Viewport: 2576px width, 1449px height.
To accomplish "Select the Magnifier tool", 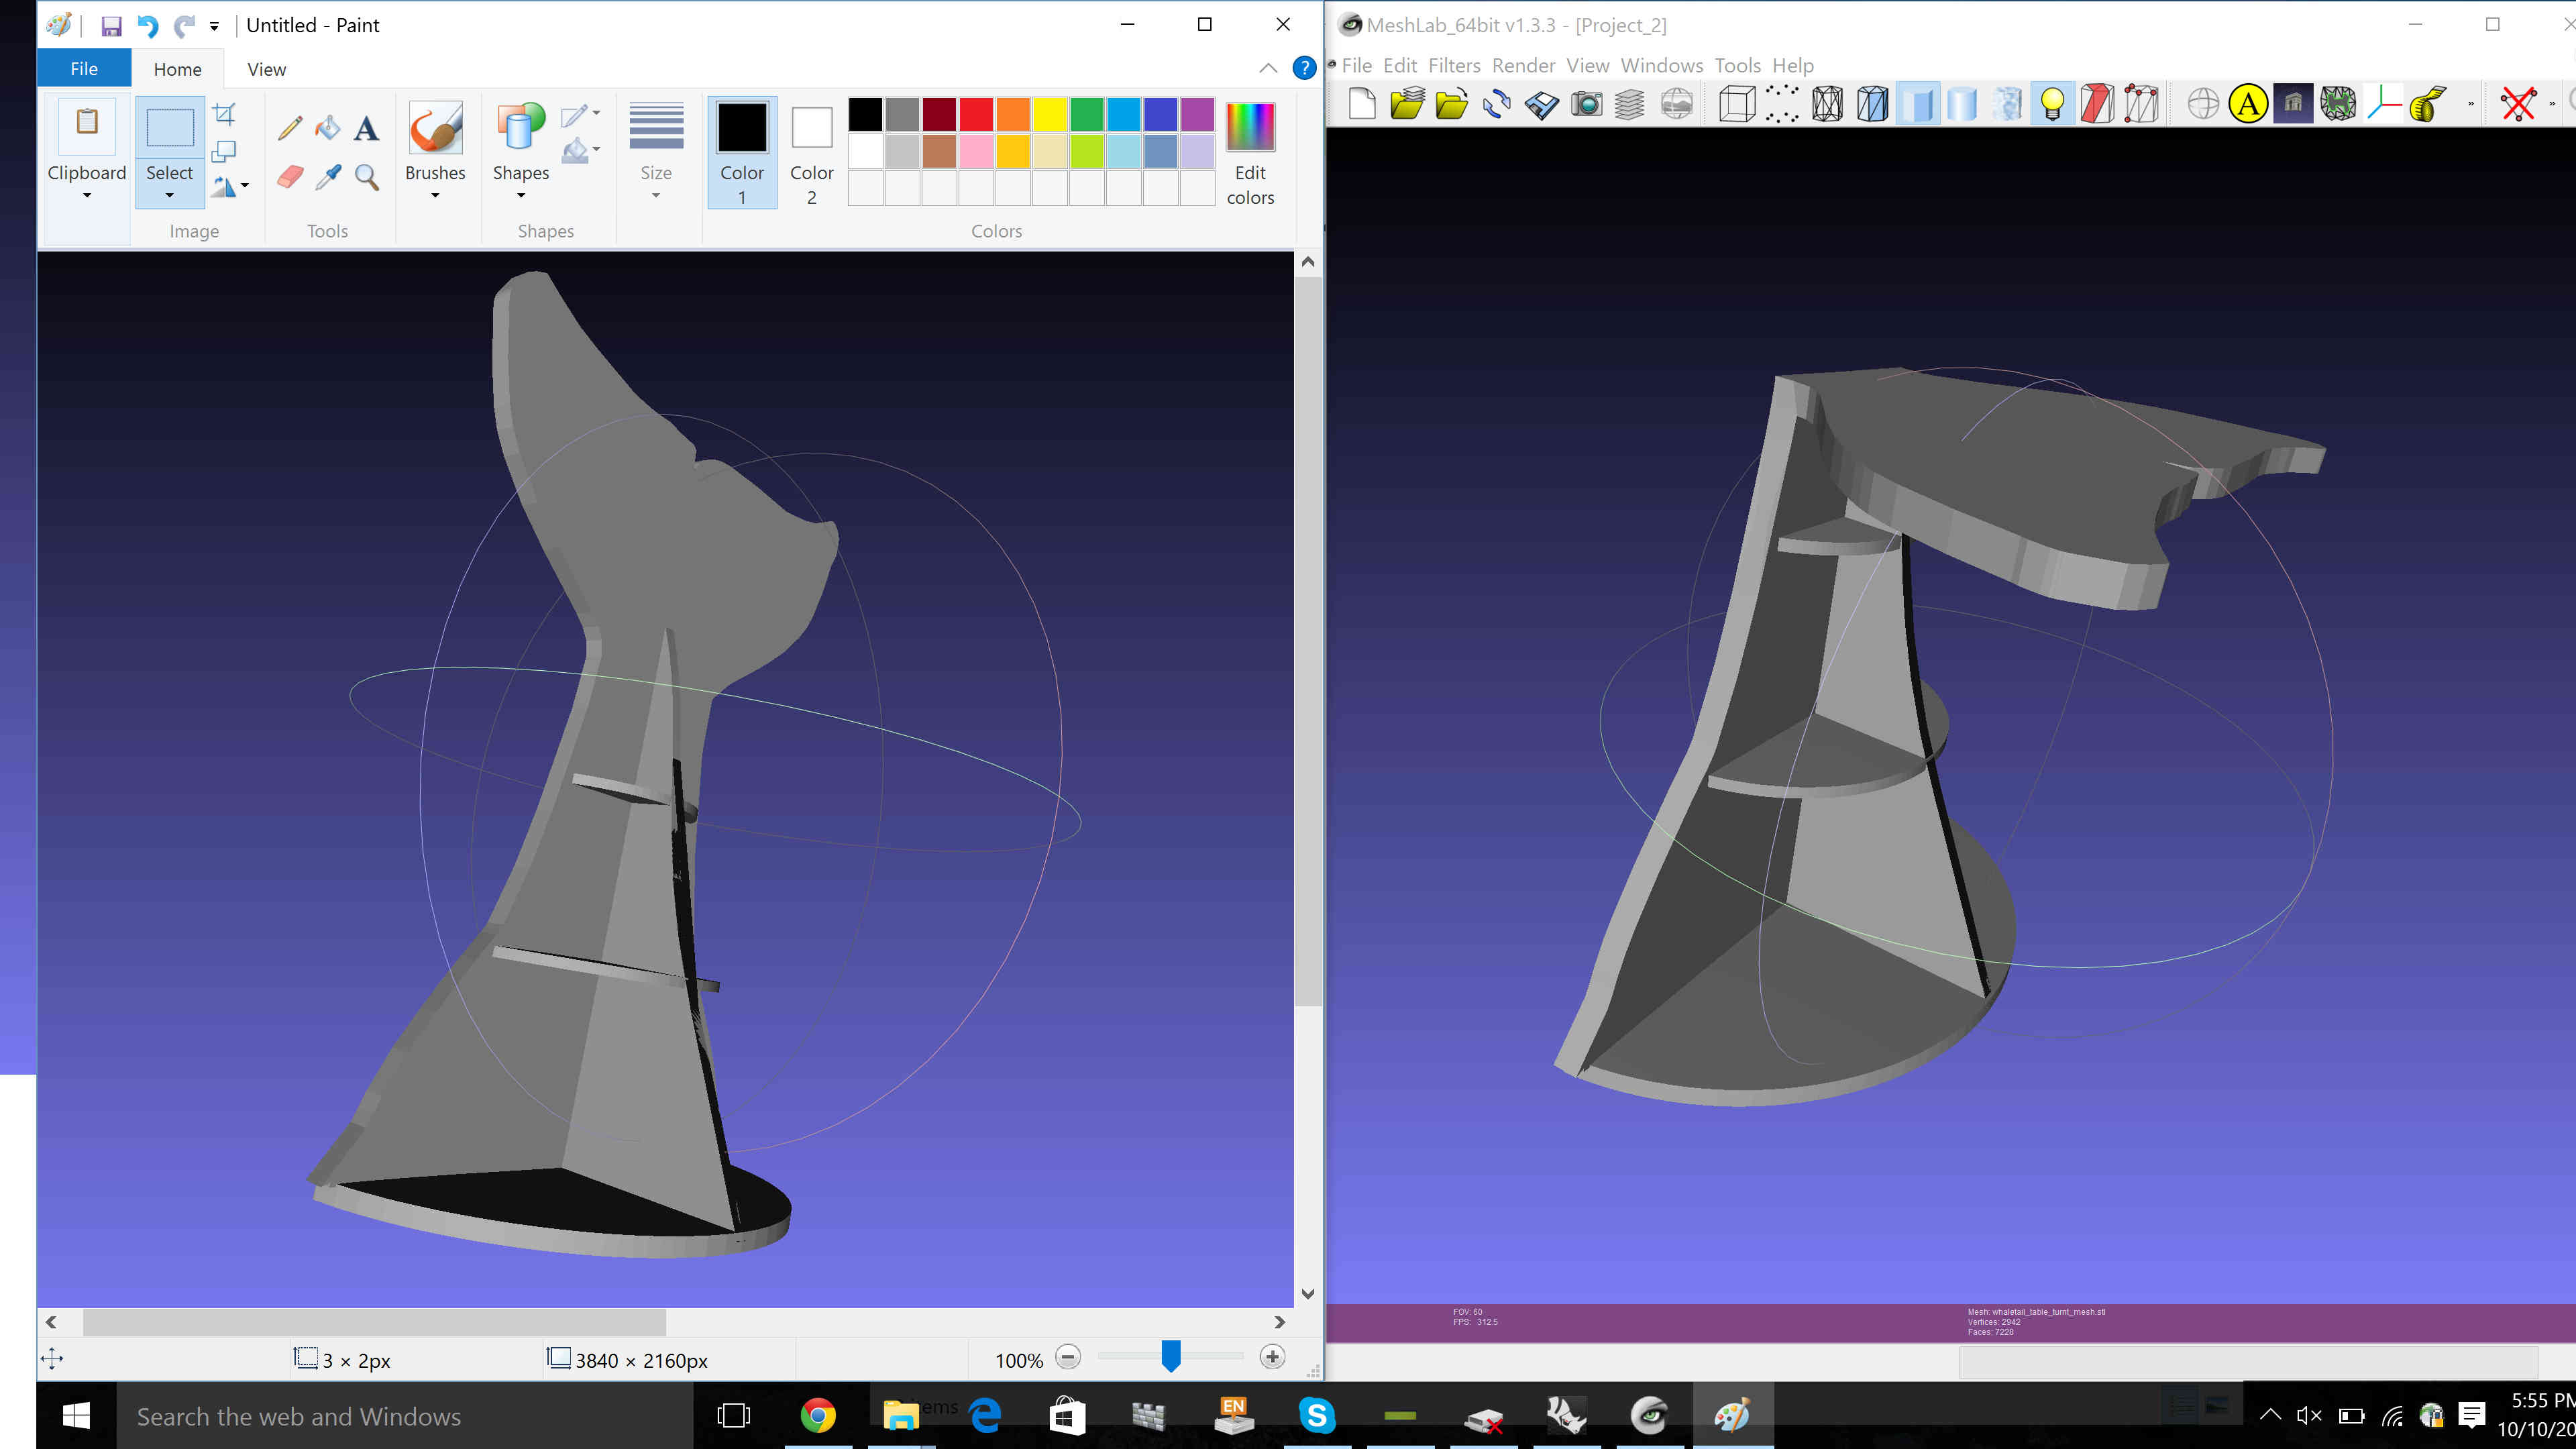I will [367, 177].
